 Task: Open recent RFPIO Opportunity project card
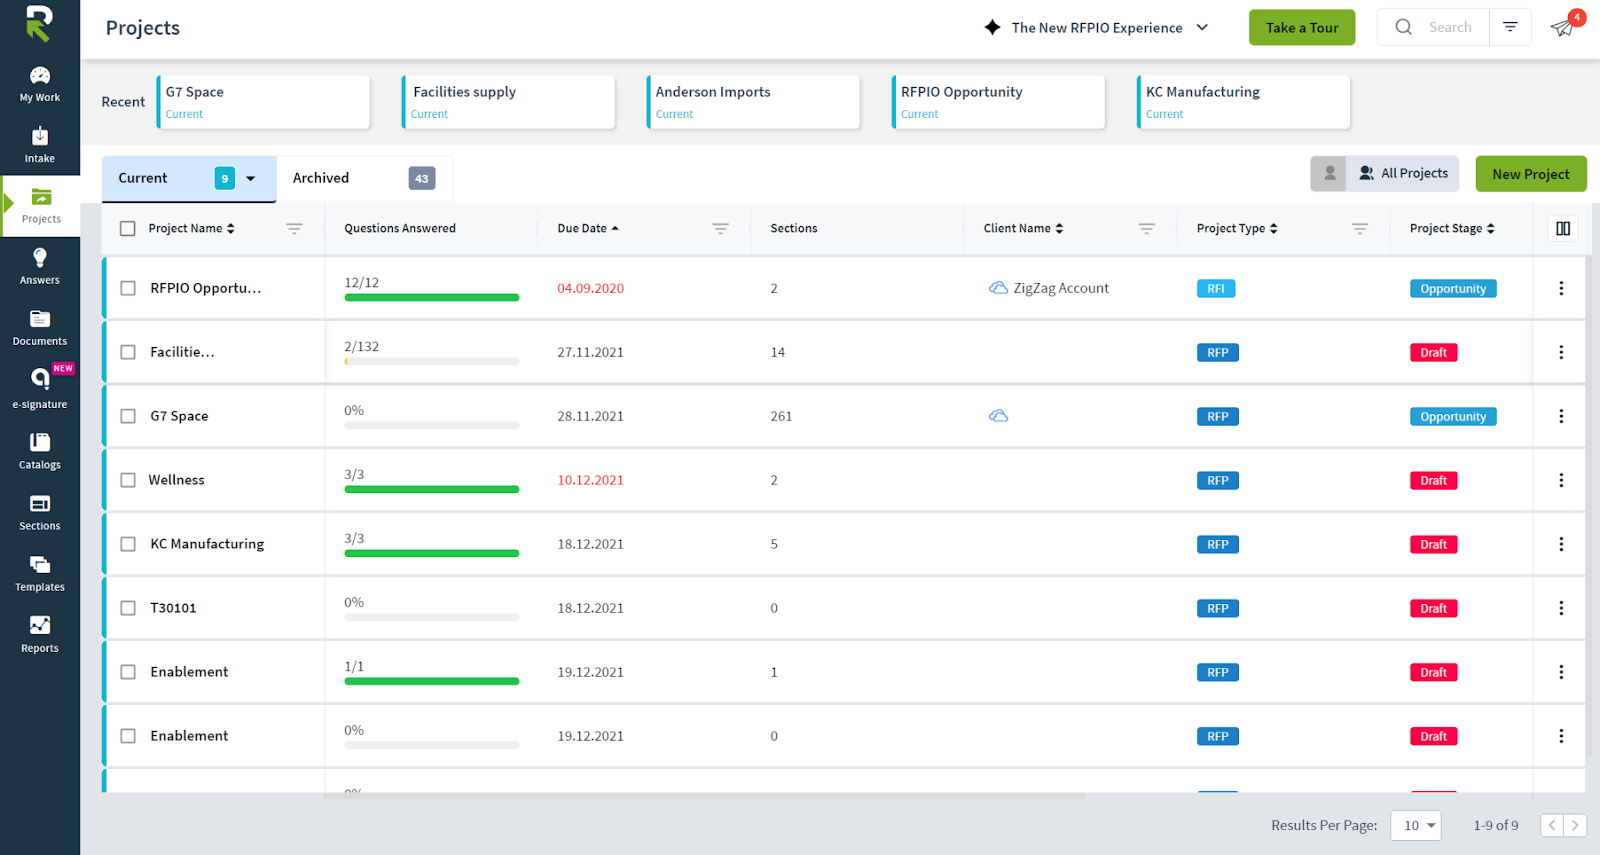(998, 102)
